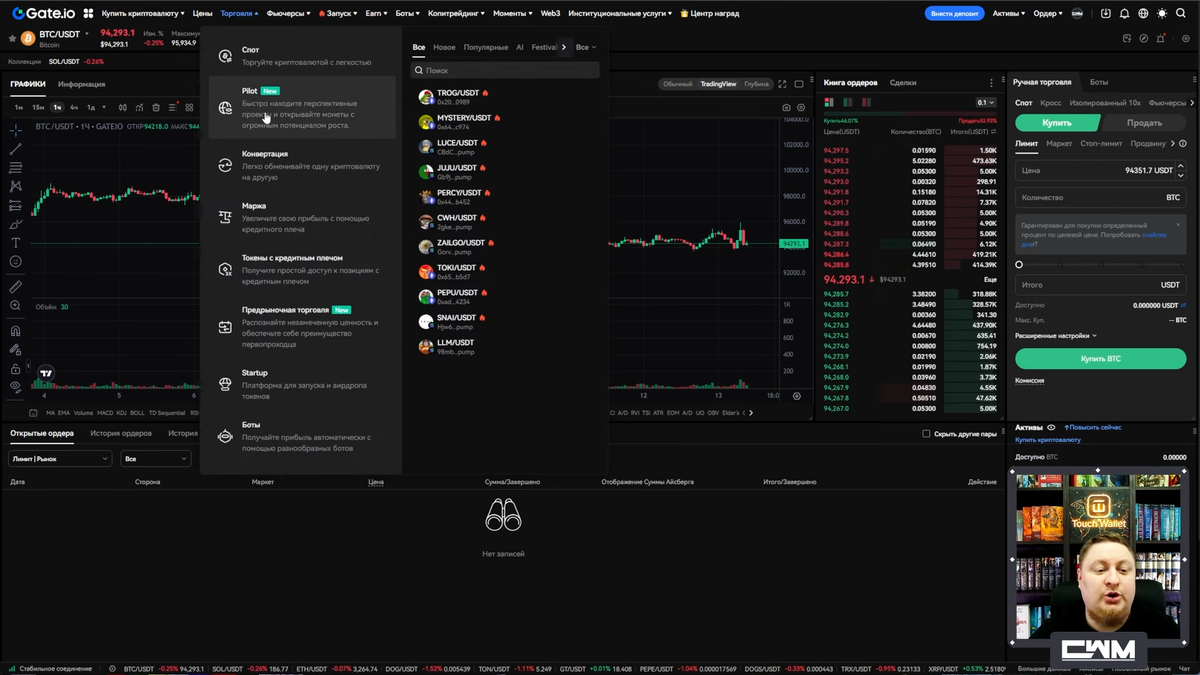
Task: Open the 'Все' category dropdown in coin list
Action: 586,47
